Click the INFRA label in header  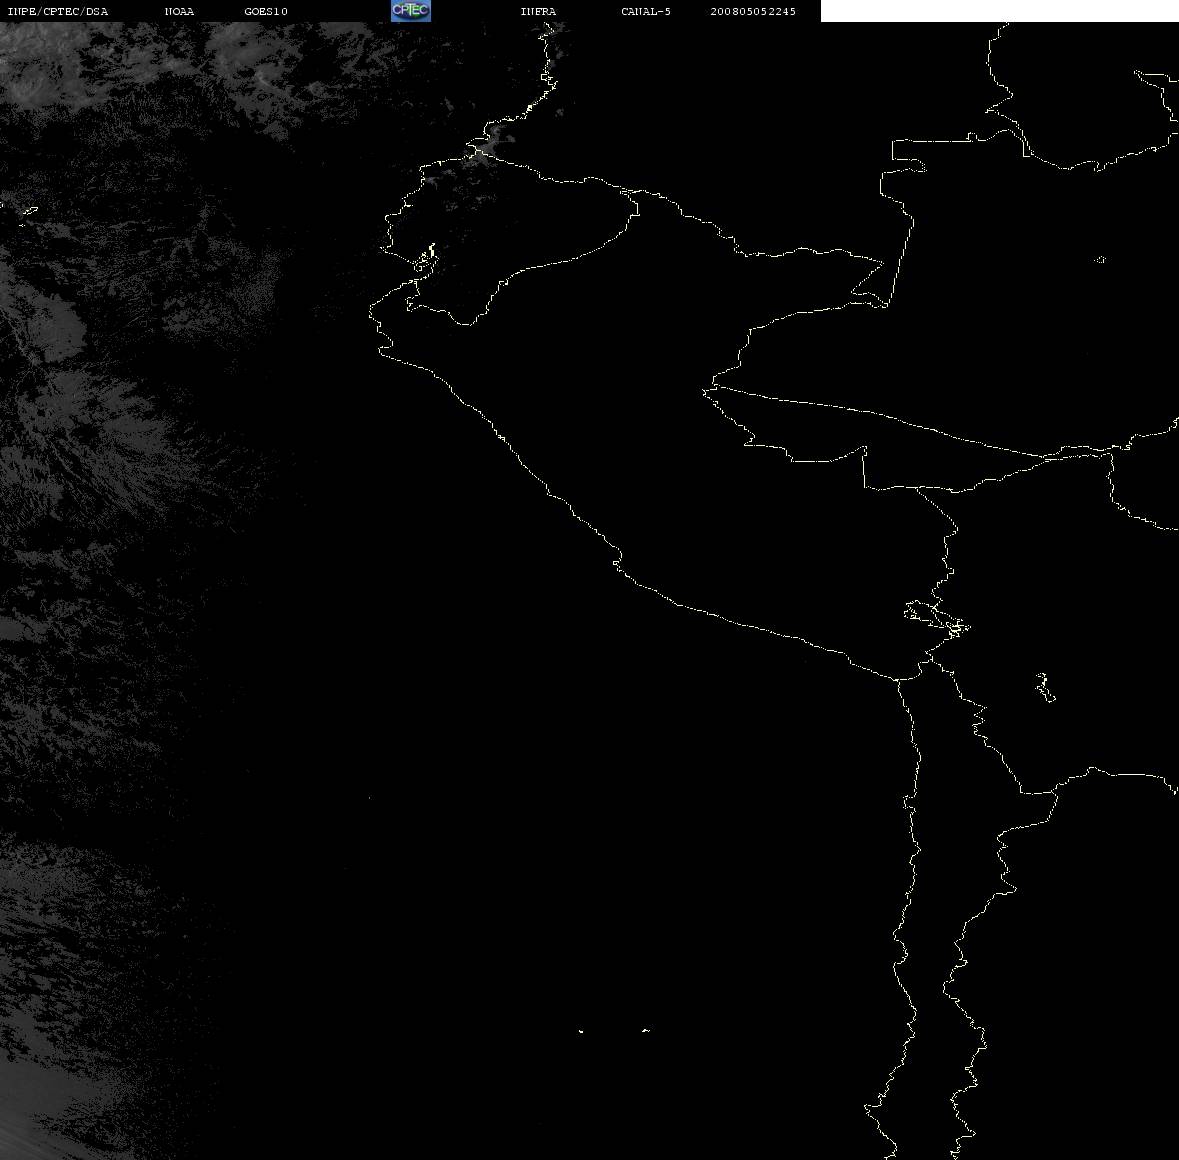(538, 11)
